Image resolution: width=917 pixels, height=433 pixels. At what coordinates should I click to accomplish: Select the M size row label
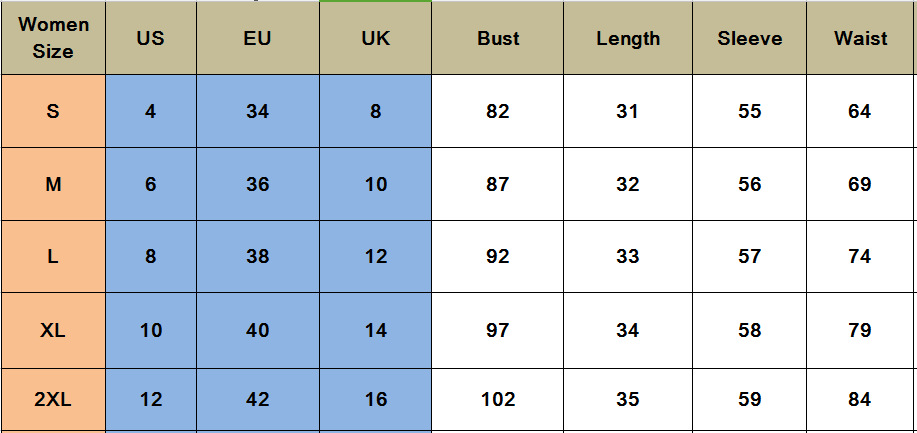pos(53,184)
